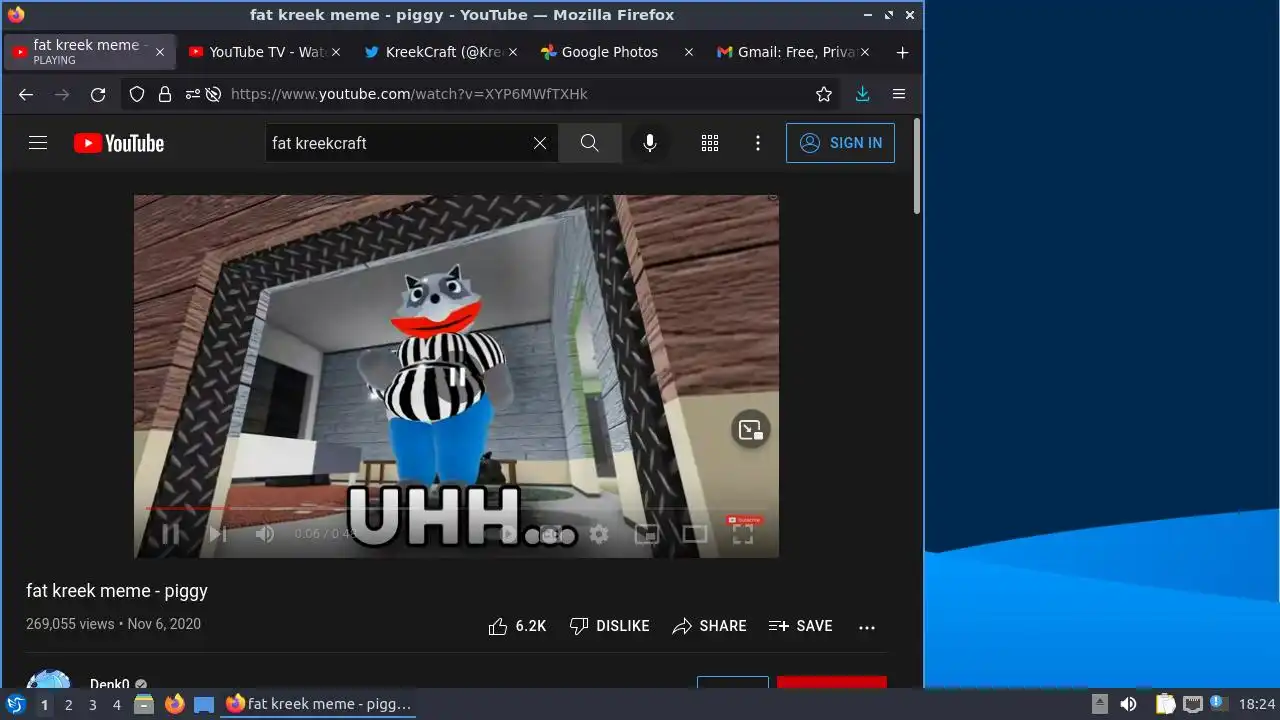
Task: Open update notifier tray icon
Action: tap(1218, 704)
